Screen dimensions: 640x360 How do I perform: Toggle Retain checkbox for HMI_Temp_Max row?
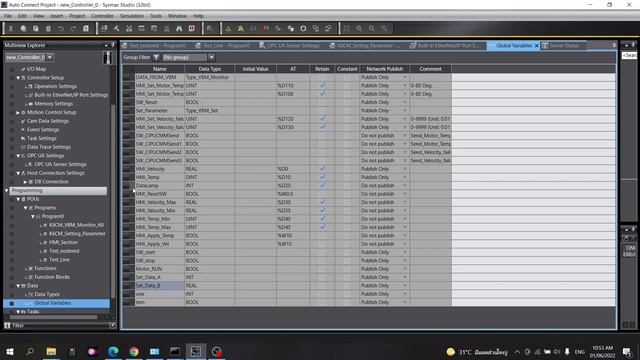[322, 227]
